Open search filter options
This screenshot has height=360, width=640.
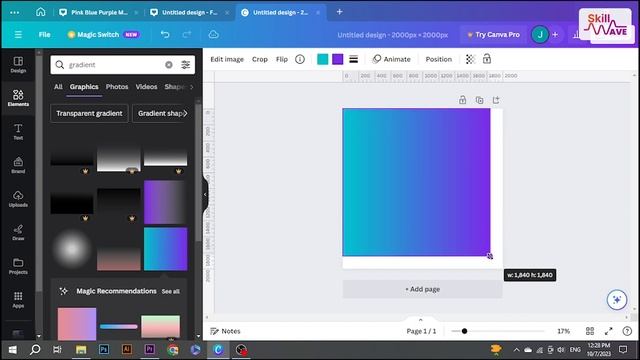click(x=185, y=64)
